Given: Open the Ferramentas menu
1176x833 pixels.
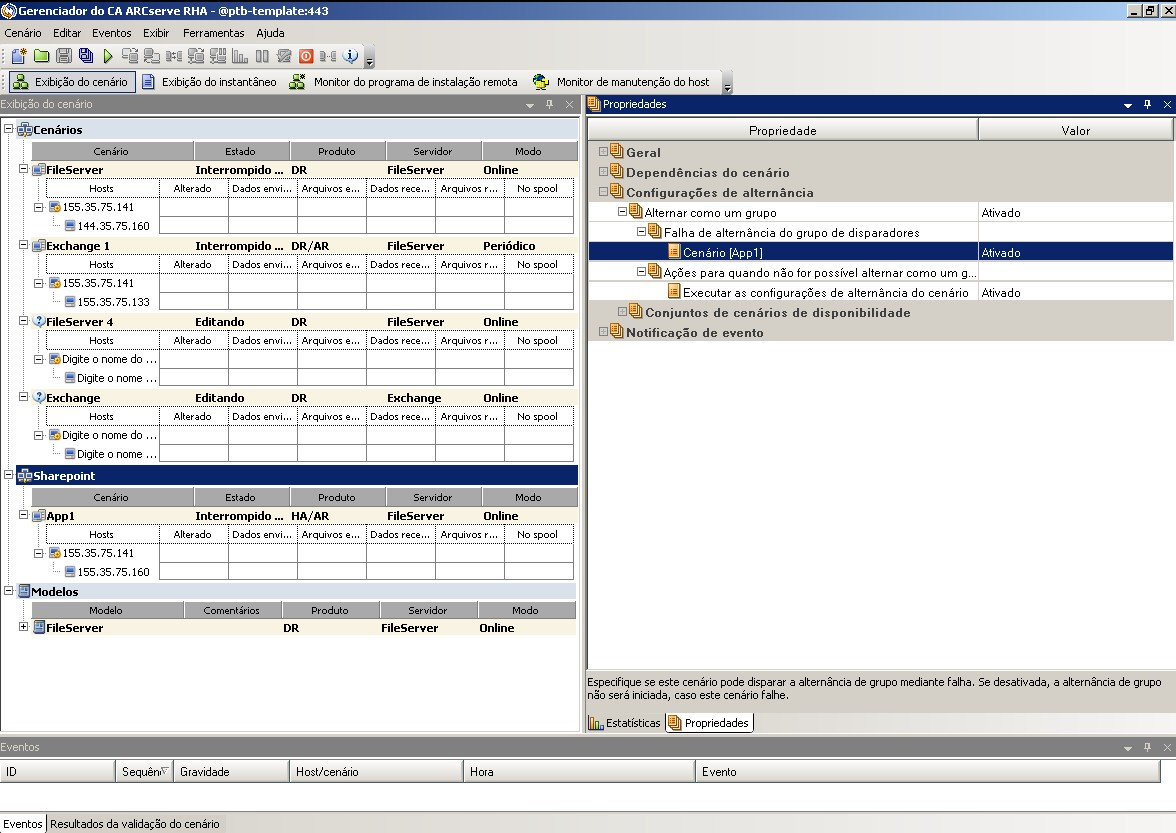Looking at the screenshot, I should pos(213,33).
